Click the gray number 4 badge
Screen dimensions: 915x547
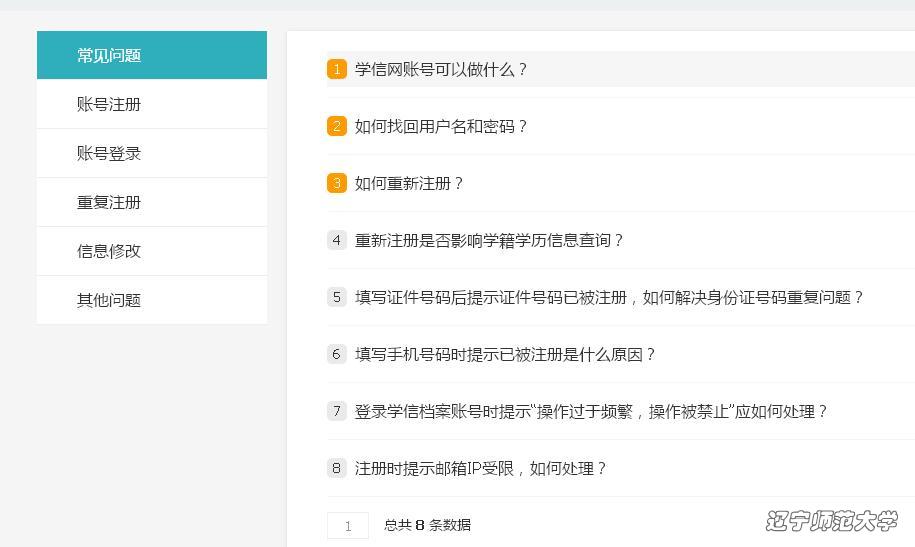(337, 240)
